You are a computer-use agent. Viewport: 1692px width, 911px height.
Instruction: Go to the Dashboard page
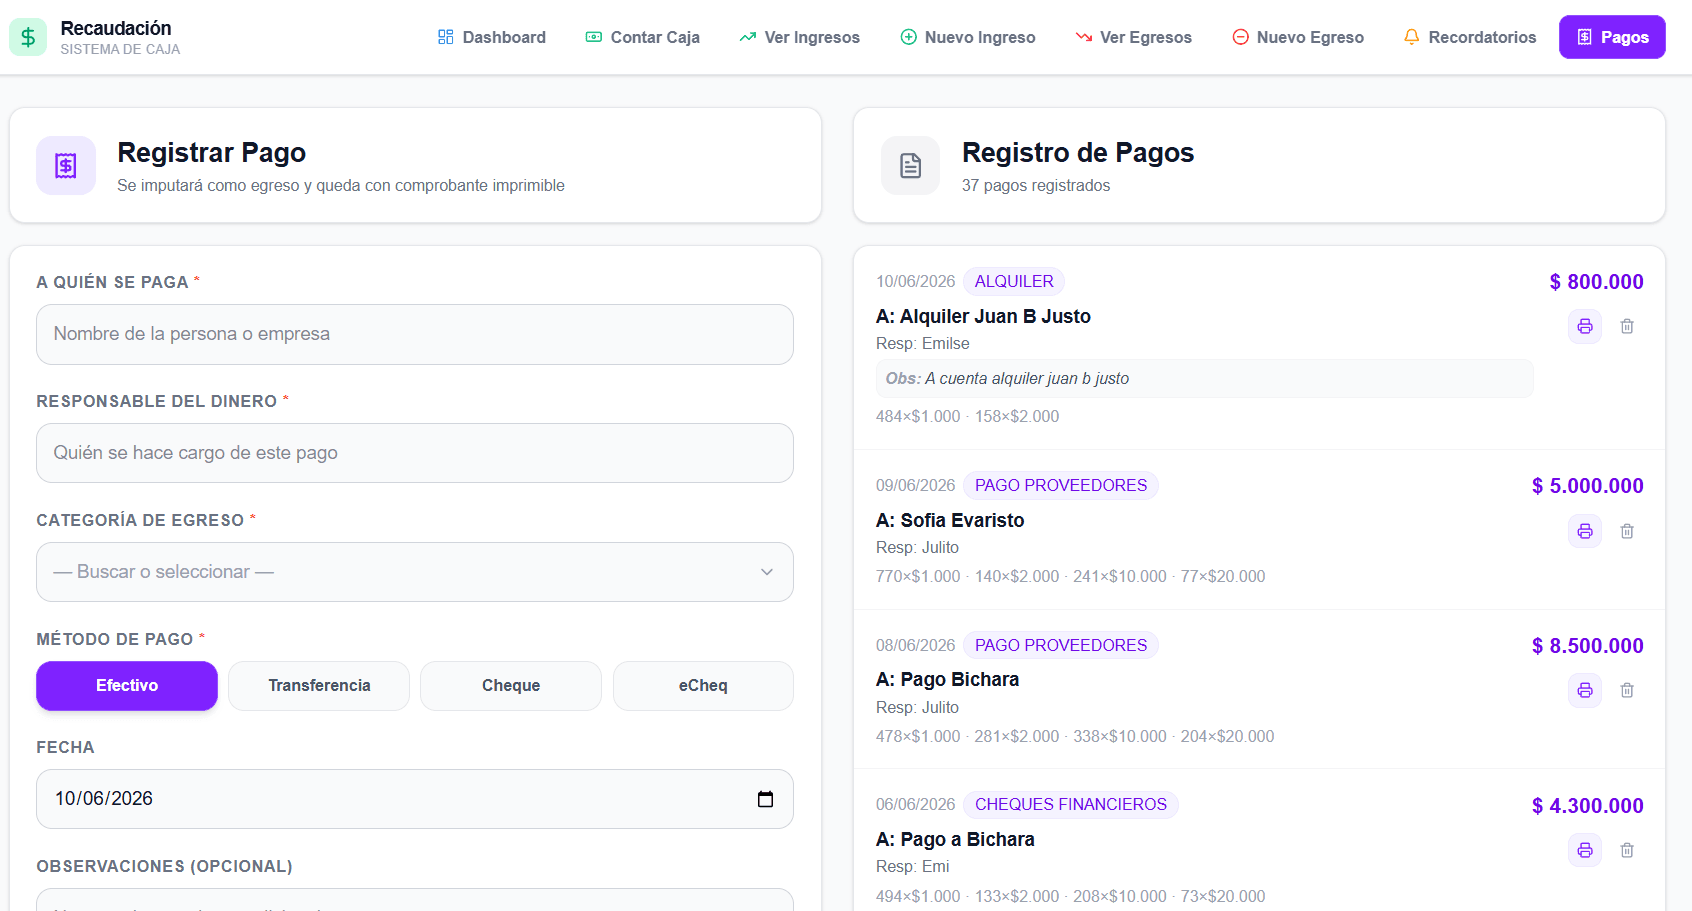492,37
